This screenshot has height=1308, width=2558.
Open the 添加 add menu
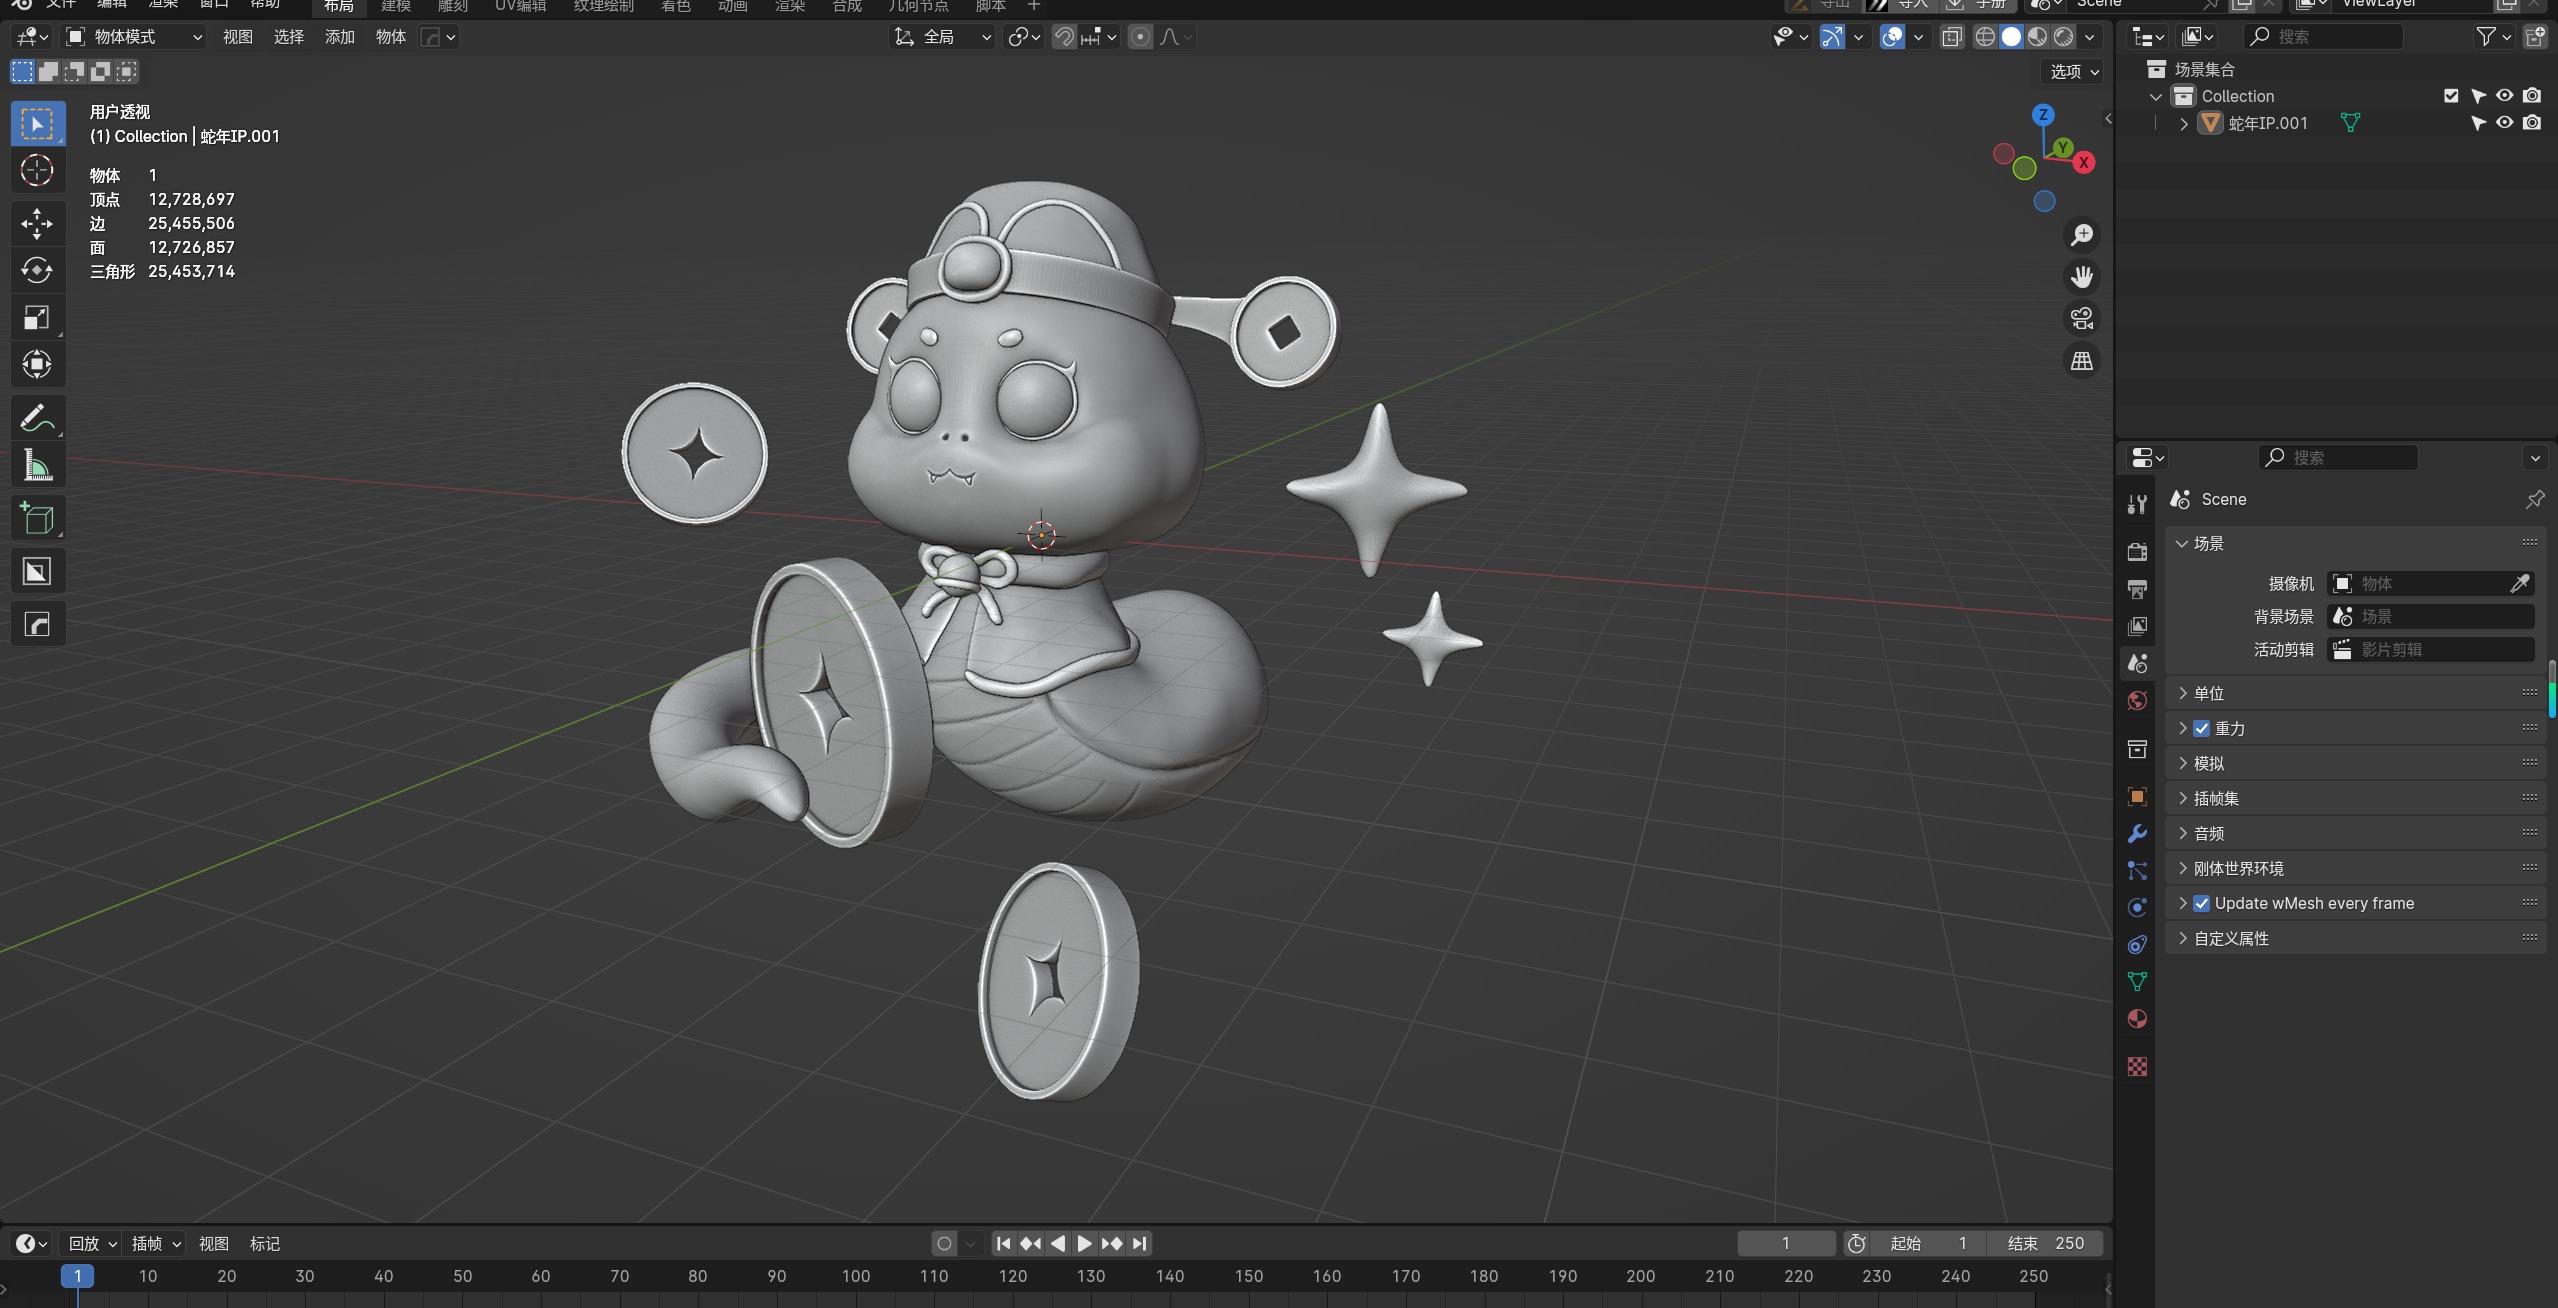[340, 37]
